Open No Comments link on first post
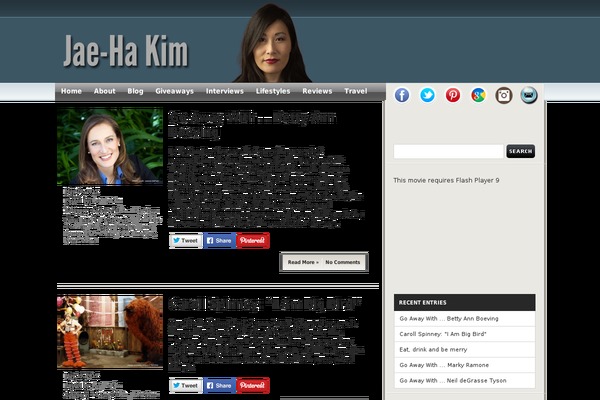 point(342,262)
